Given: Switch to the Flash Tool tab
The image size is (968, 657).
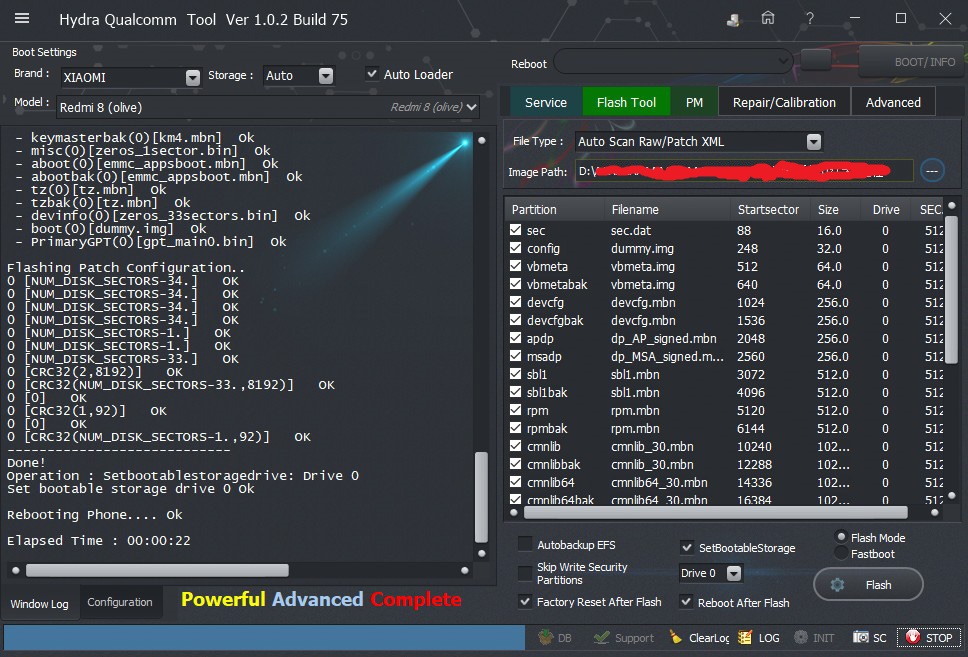Looking at the screenshot, I should coord(626,103).
